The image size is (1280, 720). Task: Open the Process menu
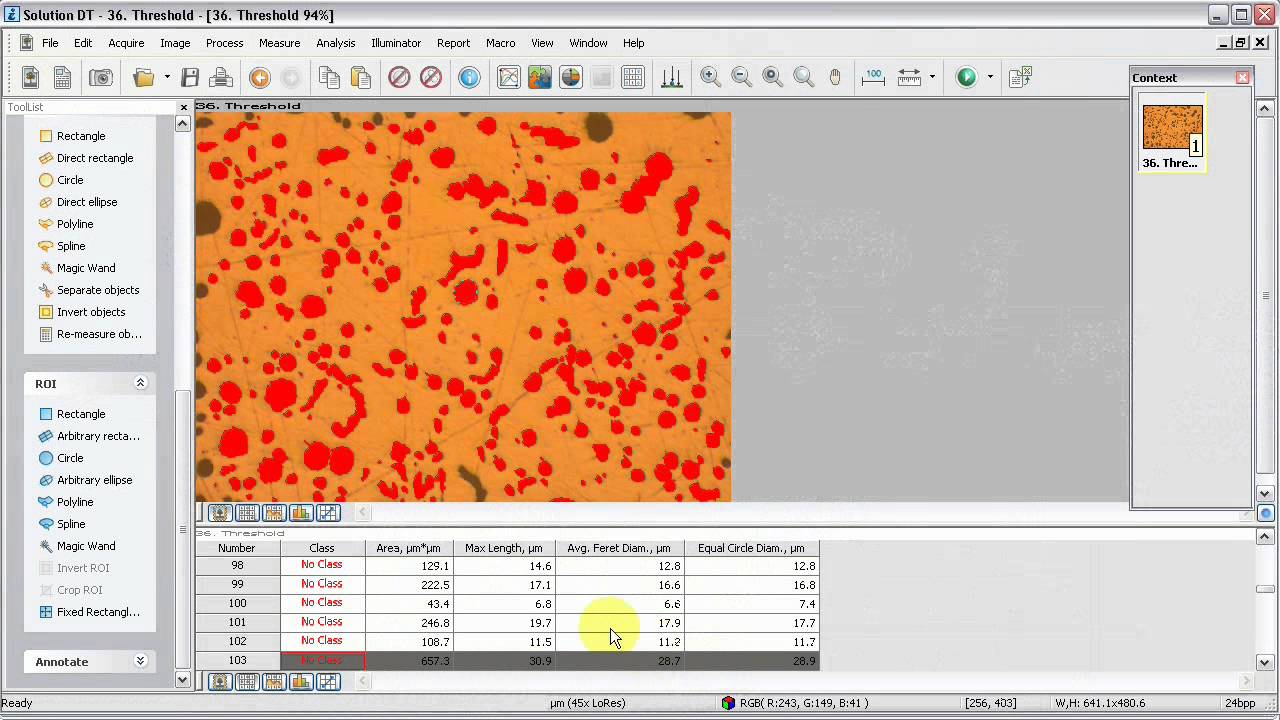tap(224, 43)
